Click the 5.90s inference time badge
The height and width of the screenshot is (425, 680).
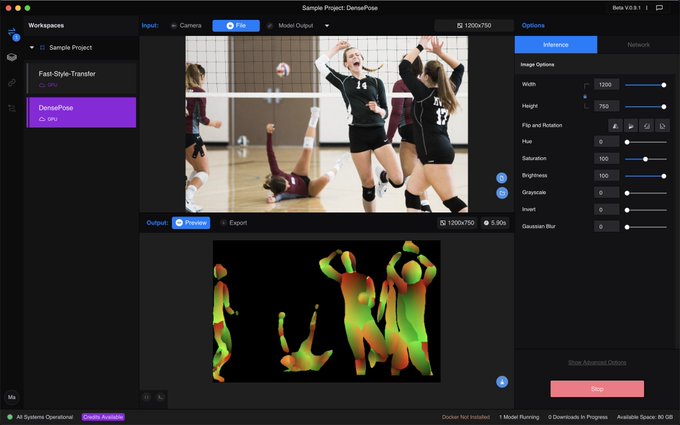click(495, 223)
